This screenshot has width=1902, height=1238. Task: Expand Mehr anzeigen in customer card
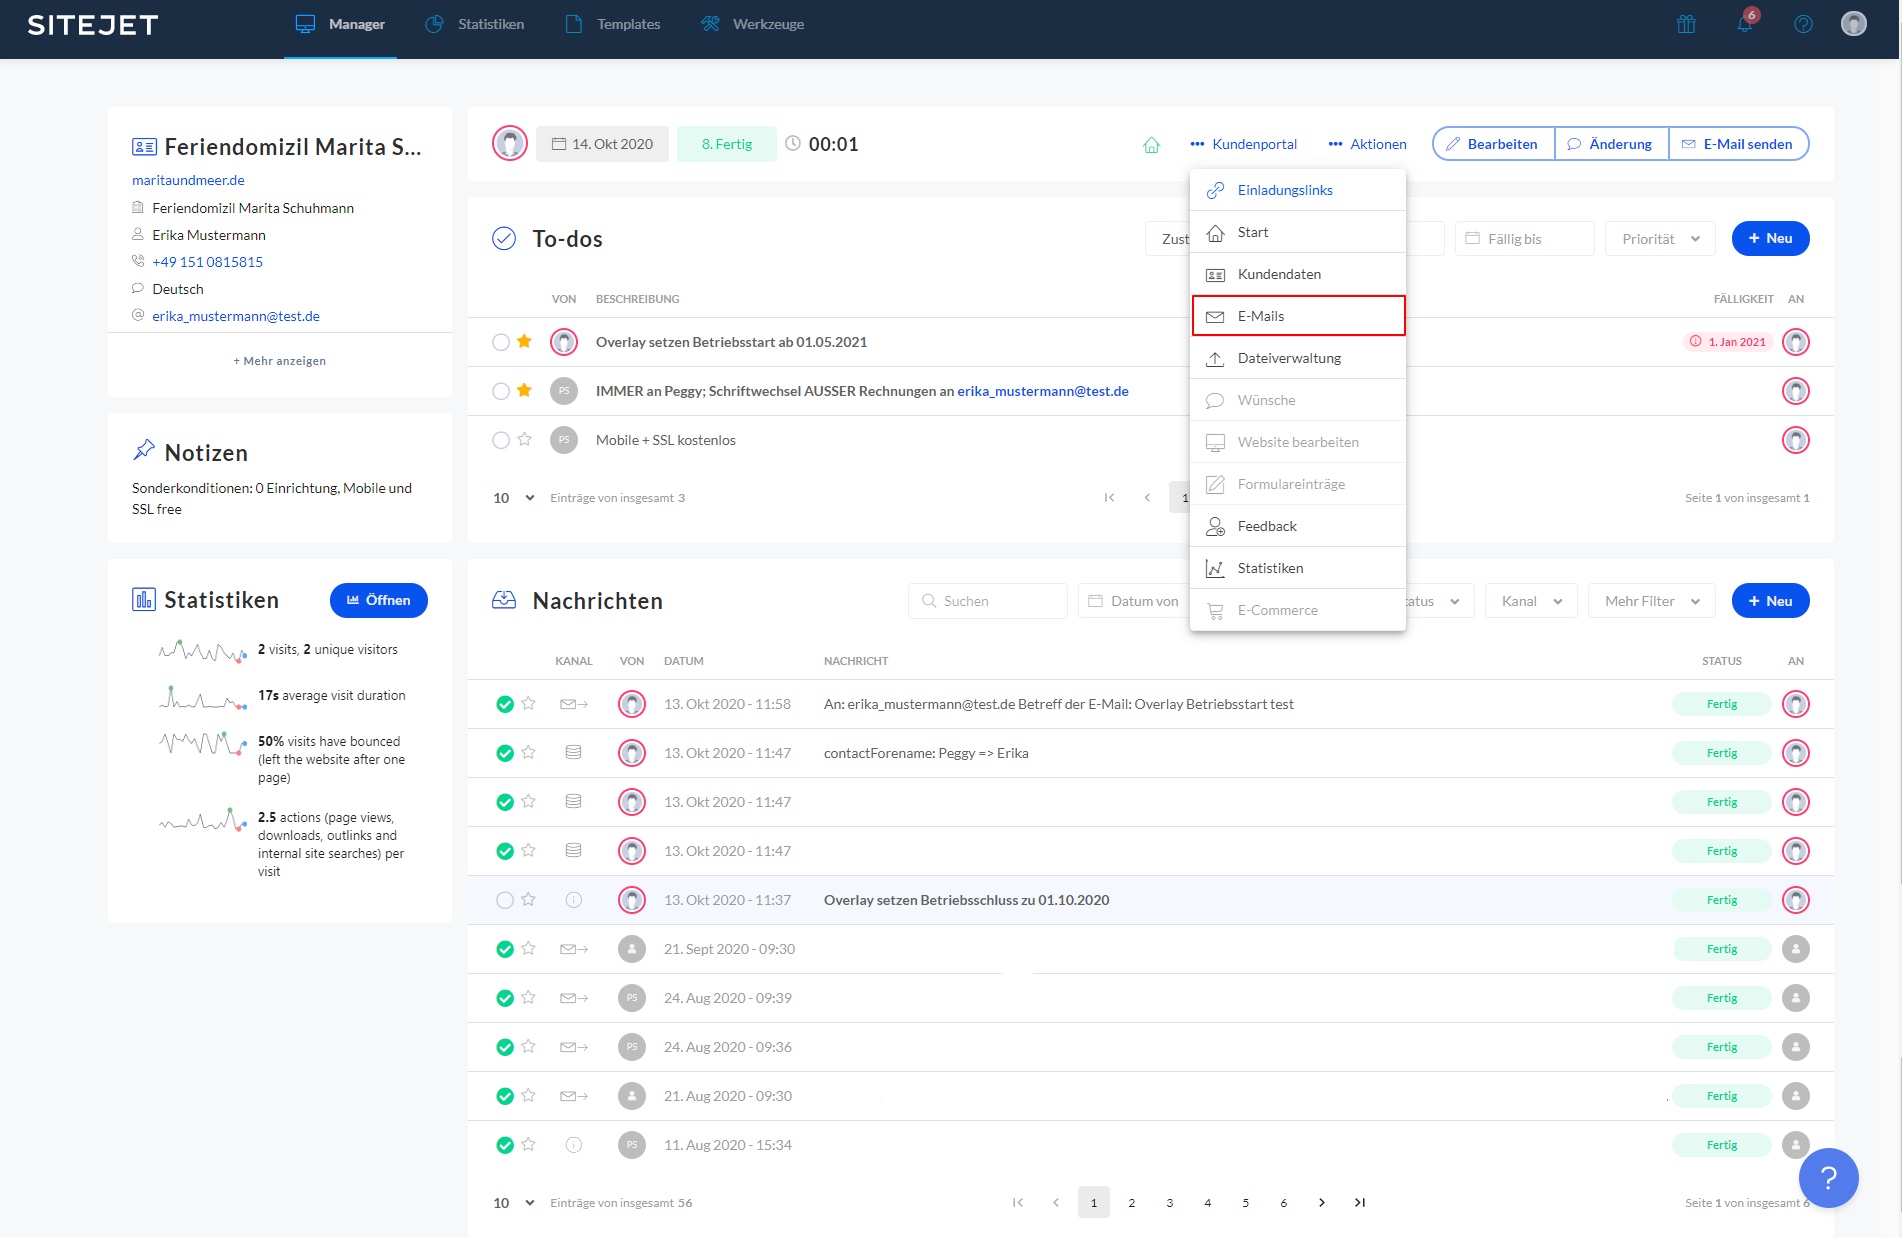[280, 361]
